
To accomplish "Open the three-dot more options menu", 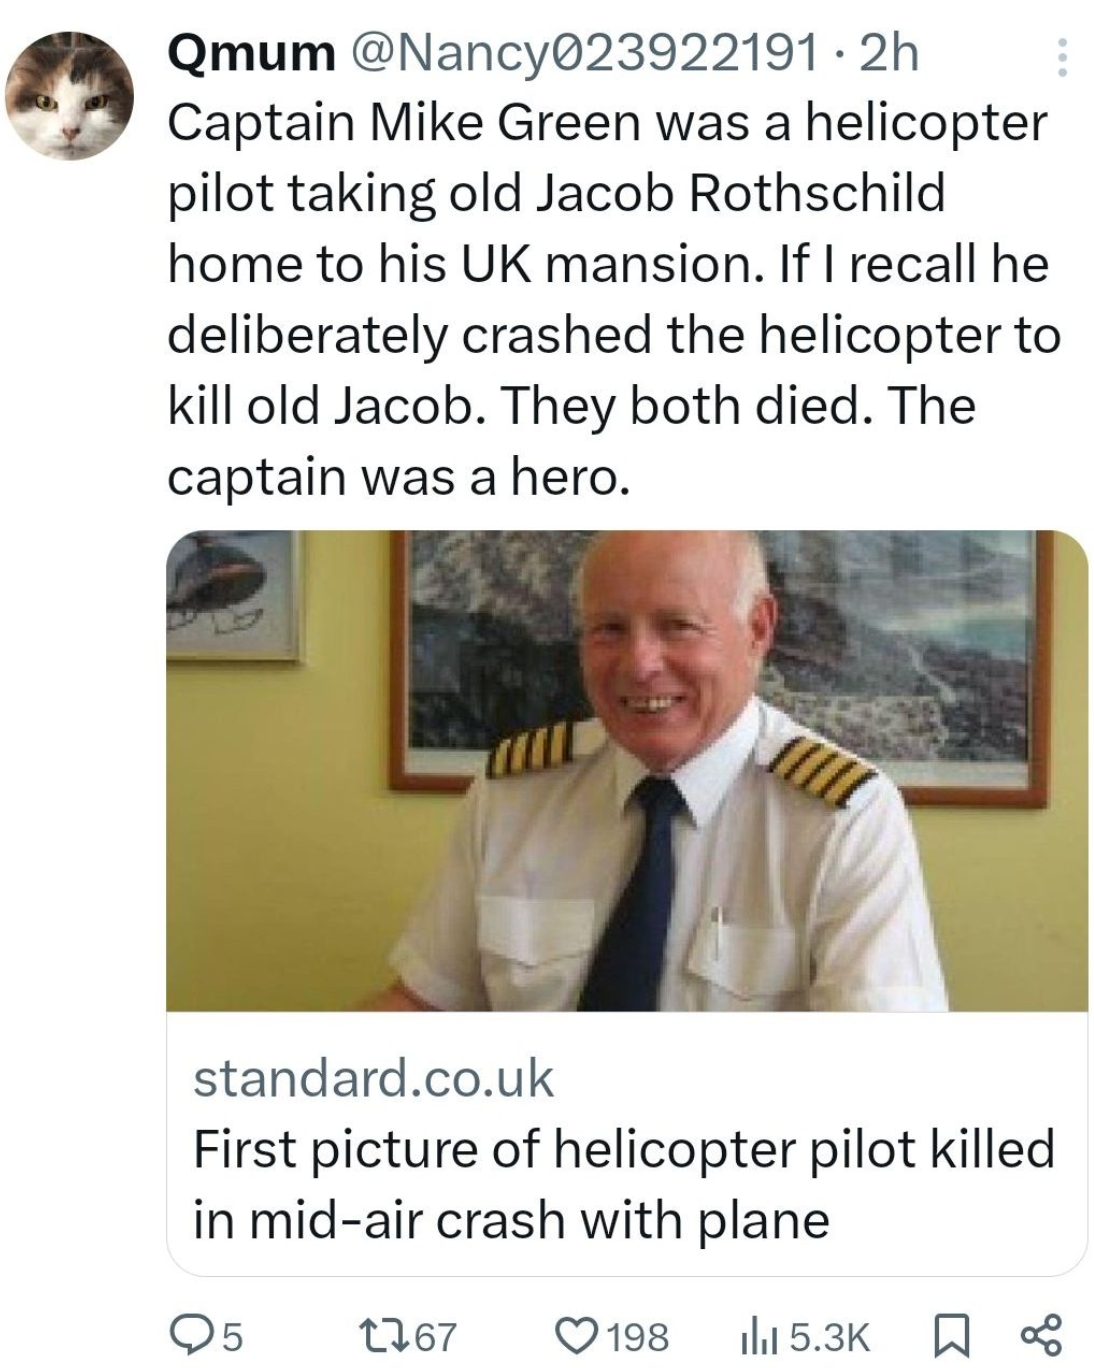I will (x=1061, y=58).
